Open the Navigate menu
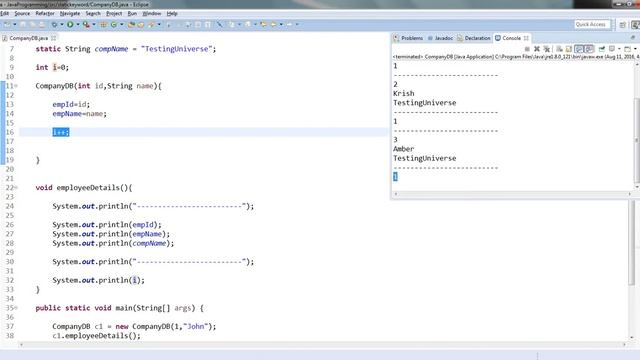 [x=70, y=13]
